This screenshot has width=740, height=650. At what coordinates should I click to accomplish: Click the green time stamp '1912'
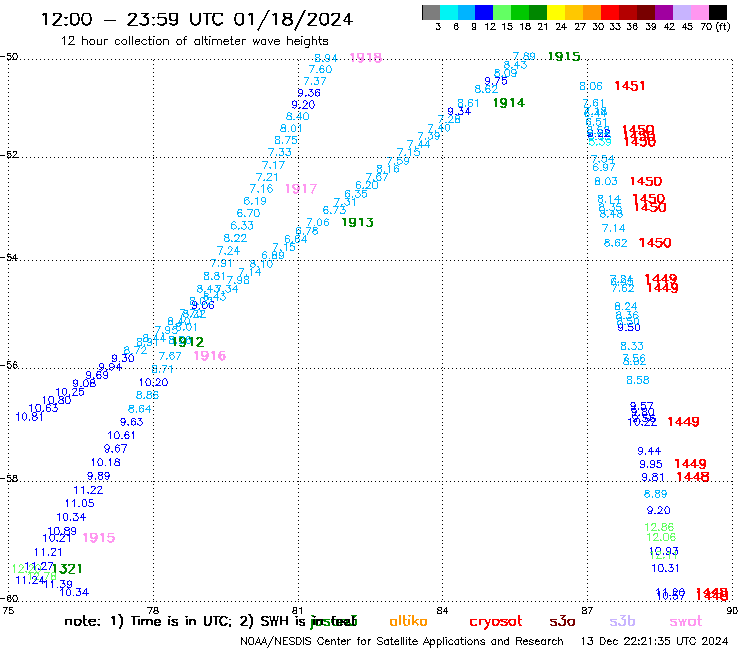pyautogui.click(x=188, y=342)
